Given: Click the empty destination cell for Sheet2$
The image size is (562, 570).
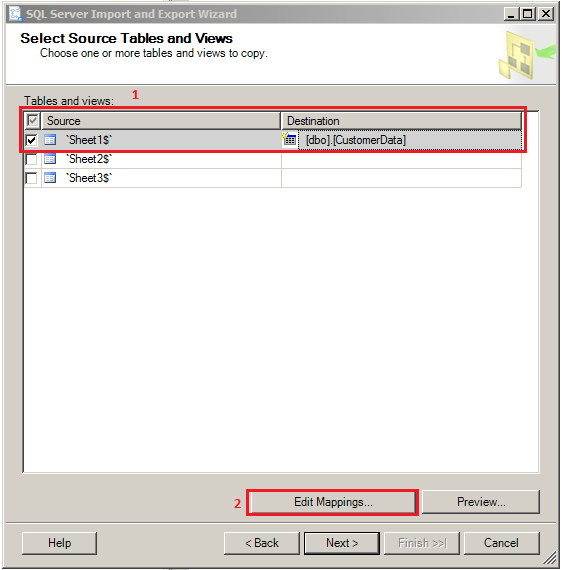Looking at the screenshot, I should click(x=401, y=159).
